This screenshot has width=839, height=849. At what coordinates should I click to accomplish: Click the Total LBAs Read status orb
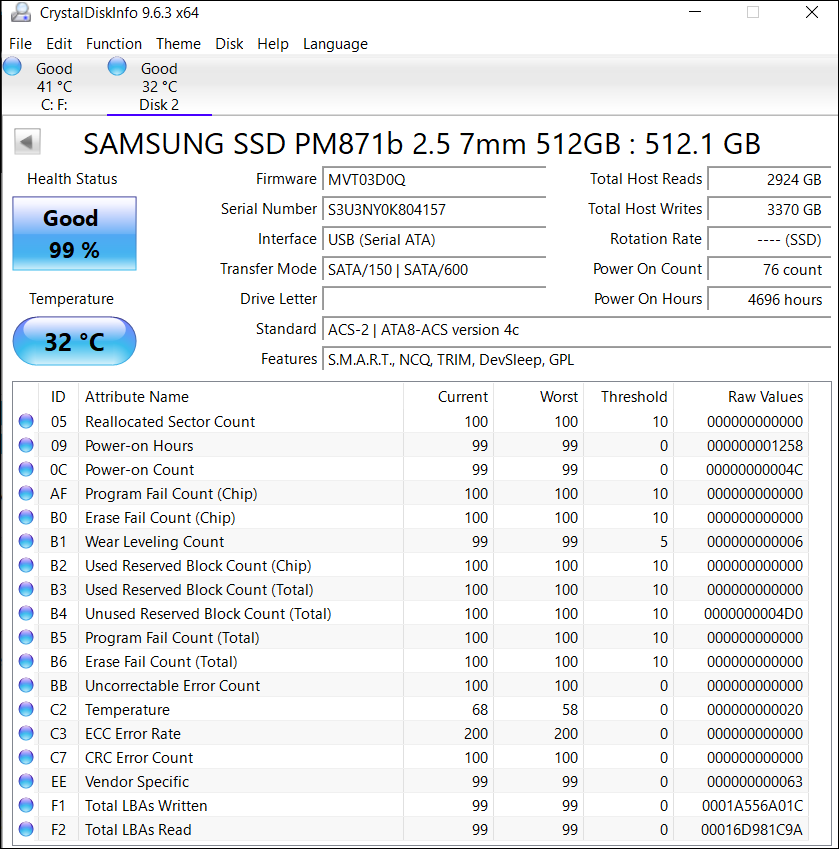(26, 830)
